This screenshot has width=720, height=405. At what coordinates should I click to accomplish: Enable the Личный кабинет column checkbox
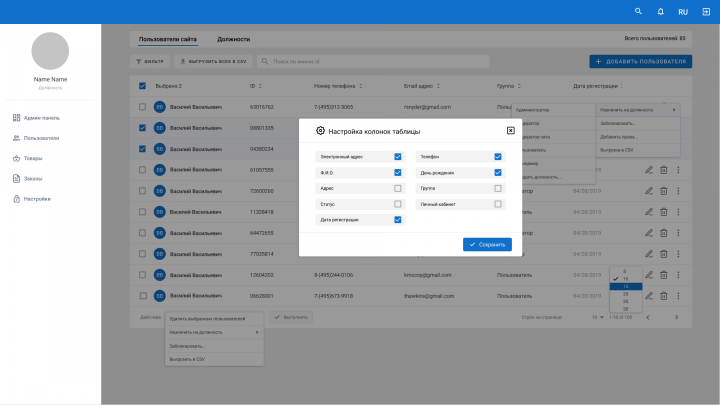point(498,204)
